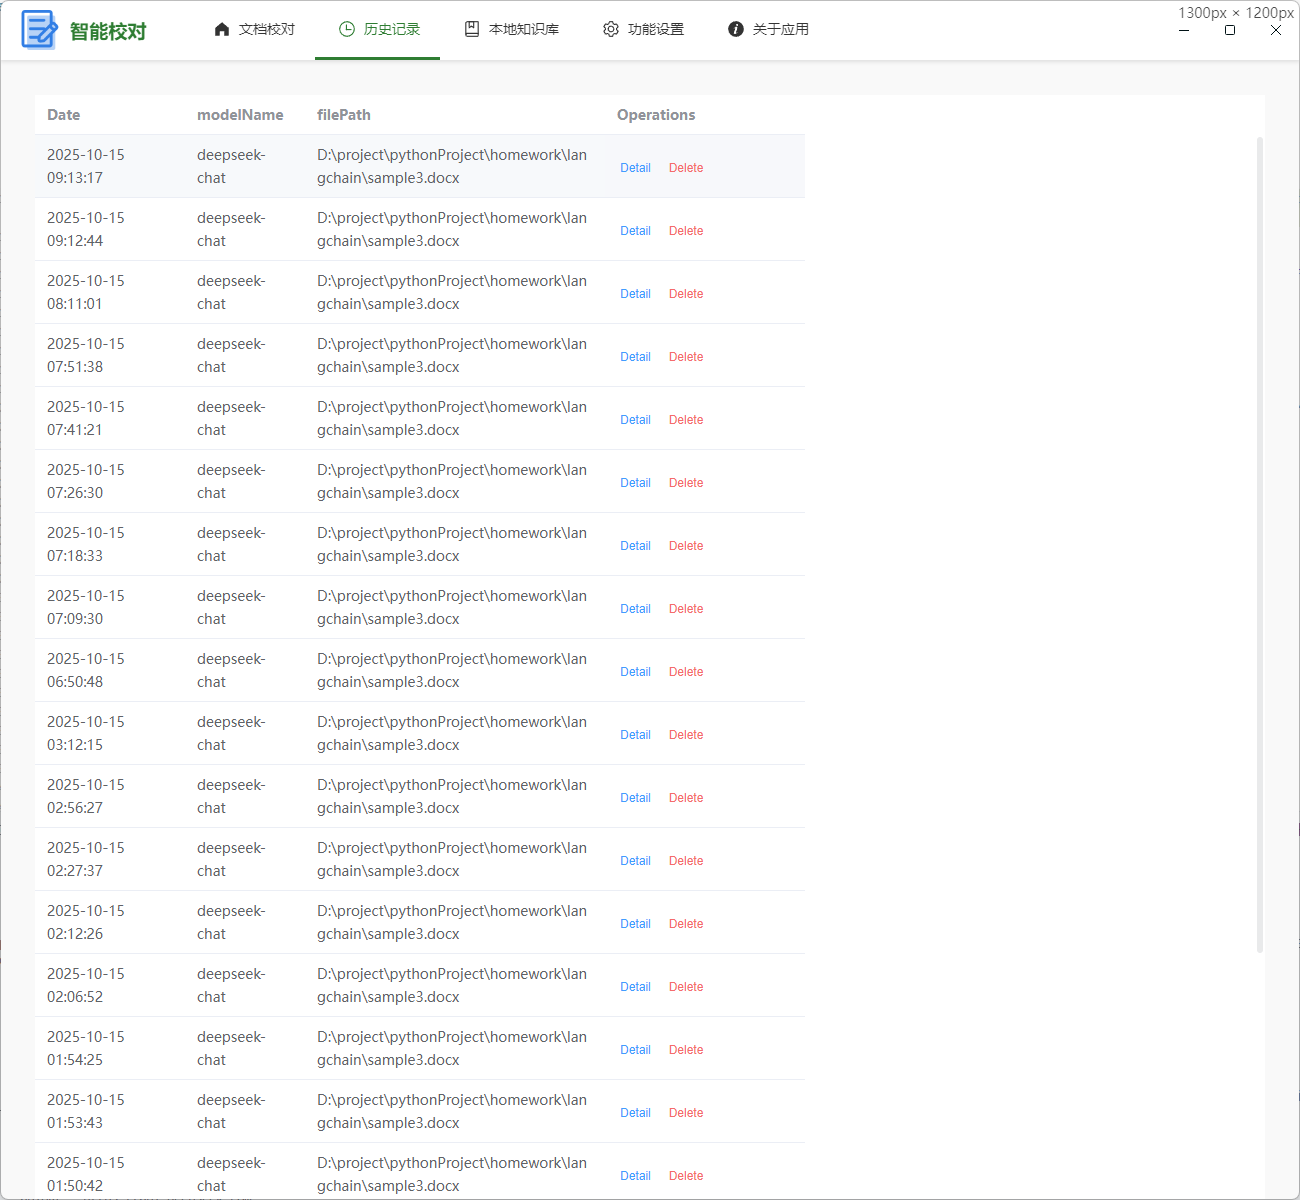This screenshot has width=1300, height=1200.
Task: Click deepseek-chat in the 07:41:21 row
Action: [231, 418]
